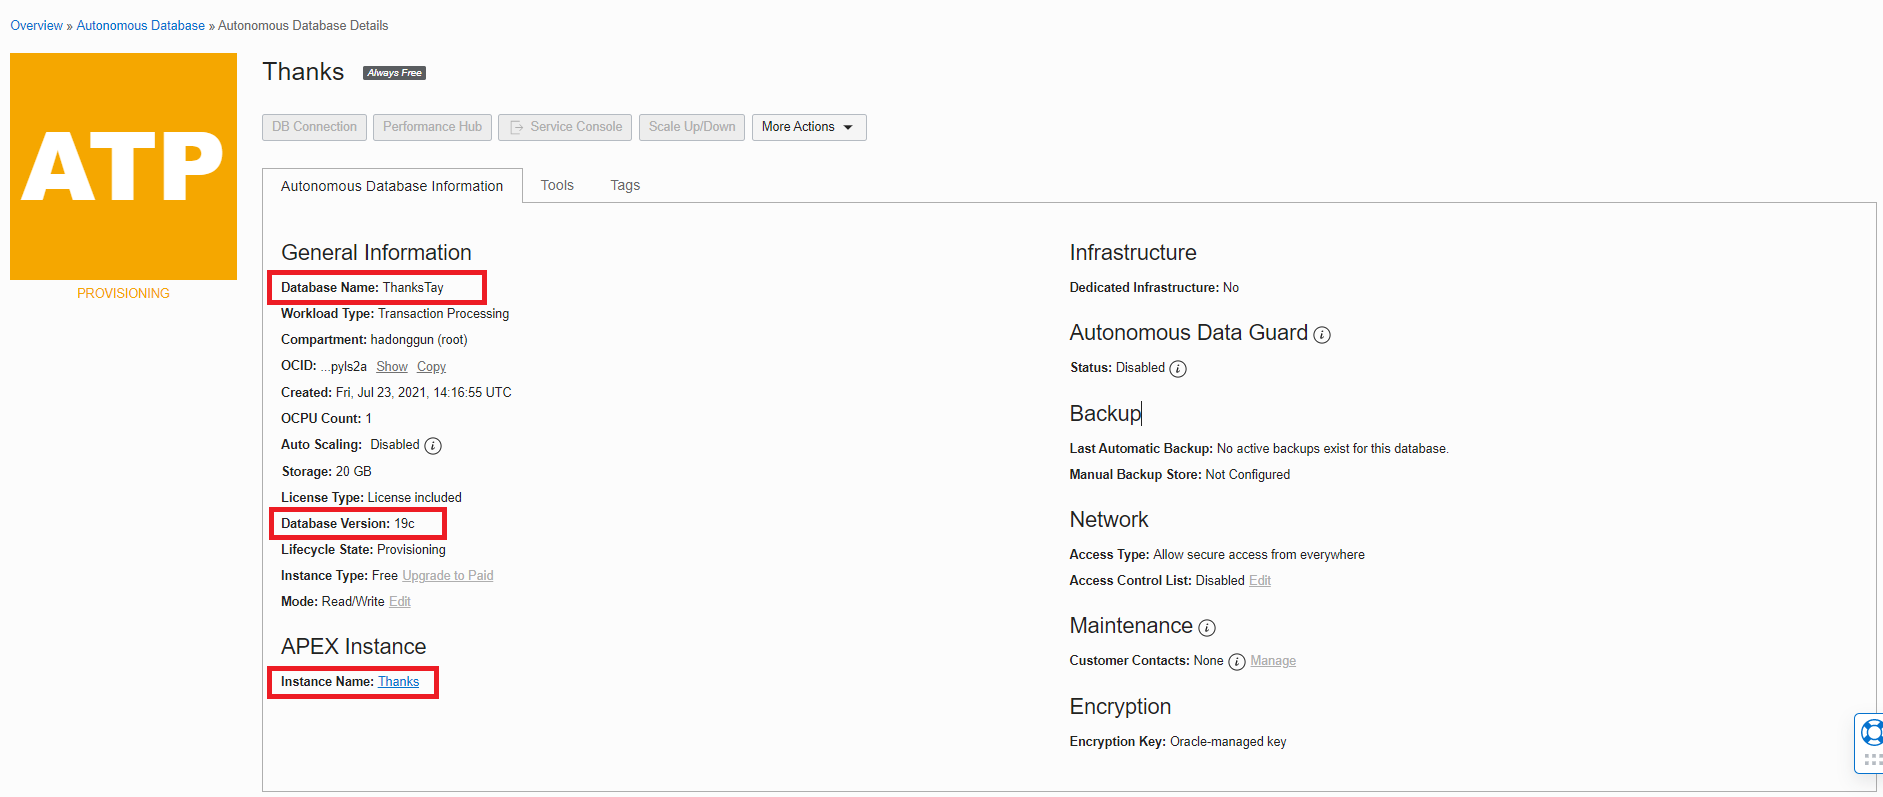Open Performance Hub
The height and width of the screenshot is (797, 1883).
[x=432, y=127]
